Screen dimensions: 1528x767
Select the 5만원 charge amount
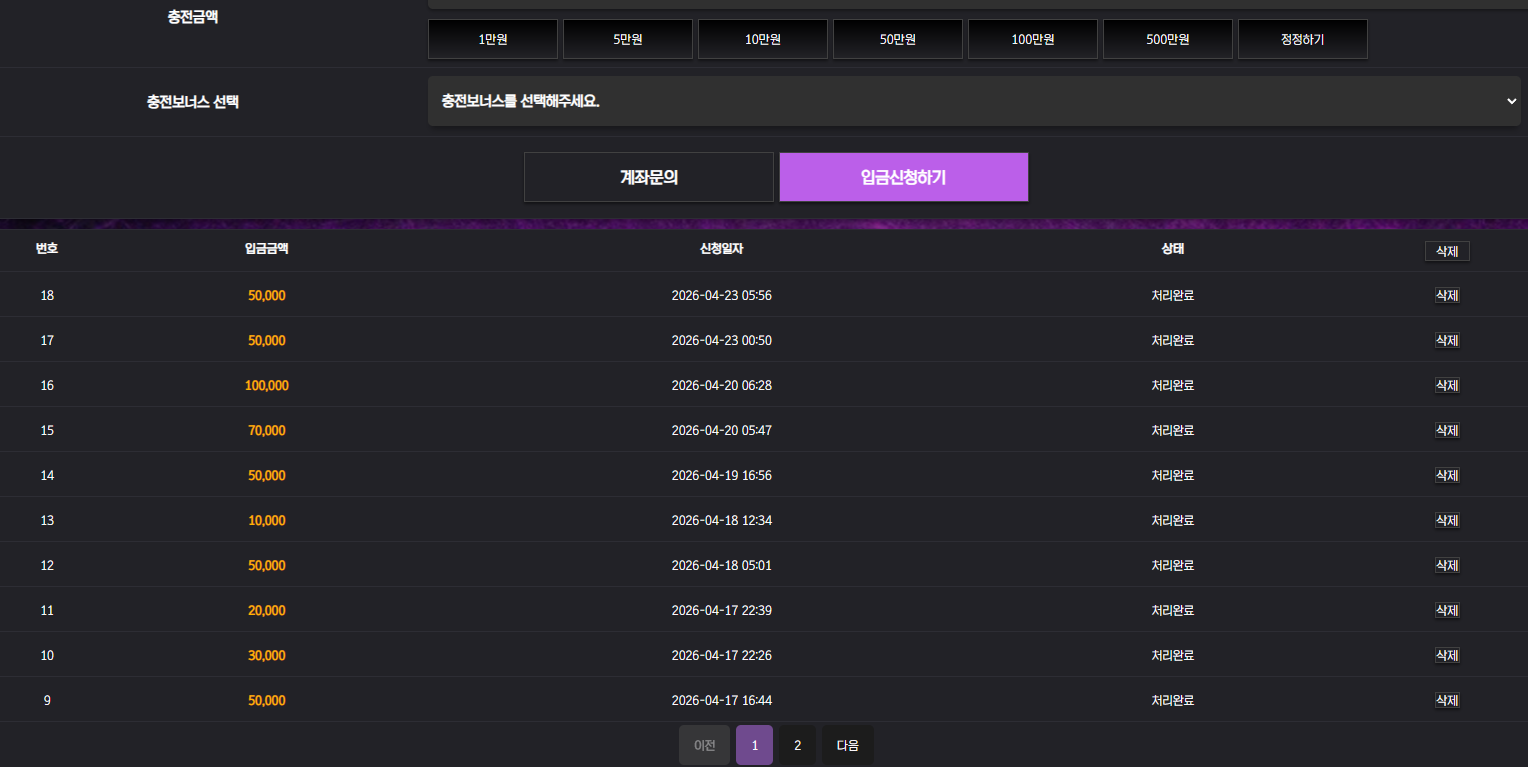tap(627, 39)
